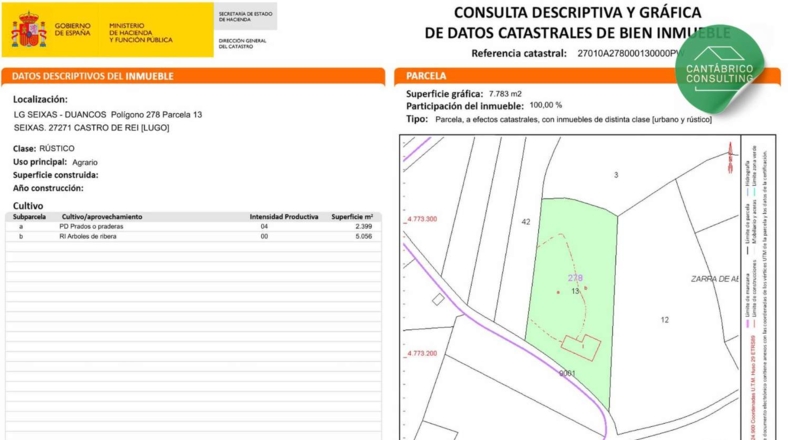This screenshot has width=790, height=440.
Task: Click the 'RÚSTICO' class value
Action: tap(57, 149)
